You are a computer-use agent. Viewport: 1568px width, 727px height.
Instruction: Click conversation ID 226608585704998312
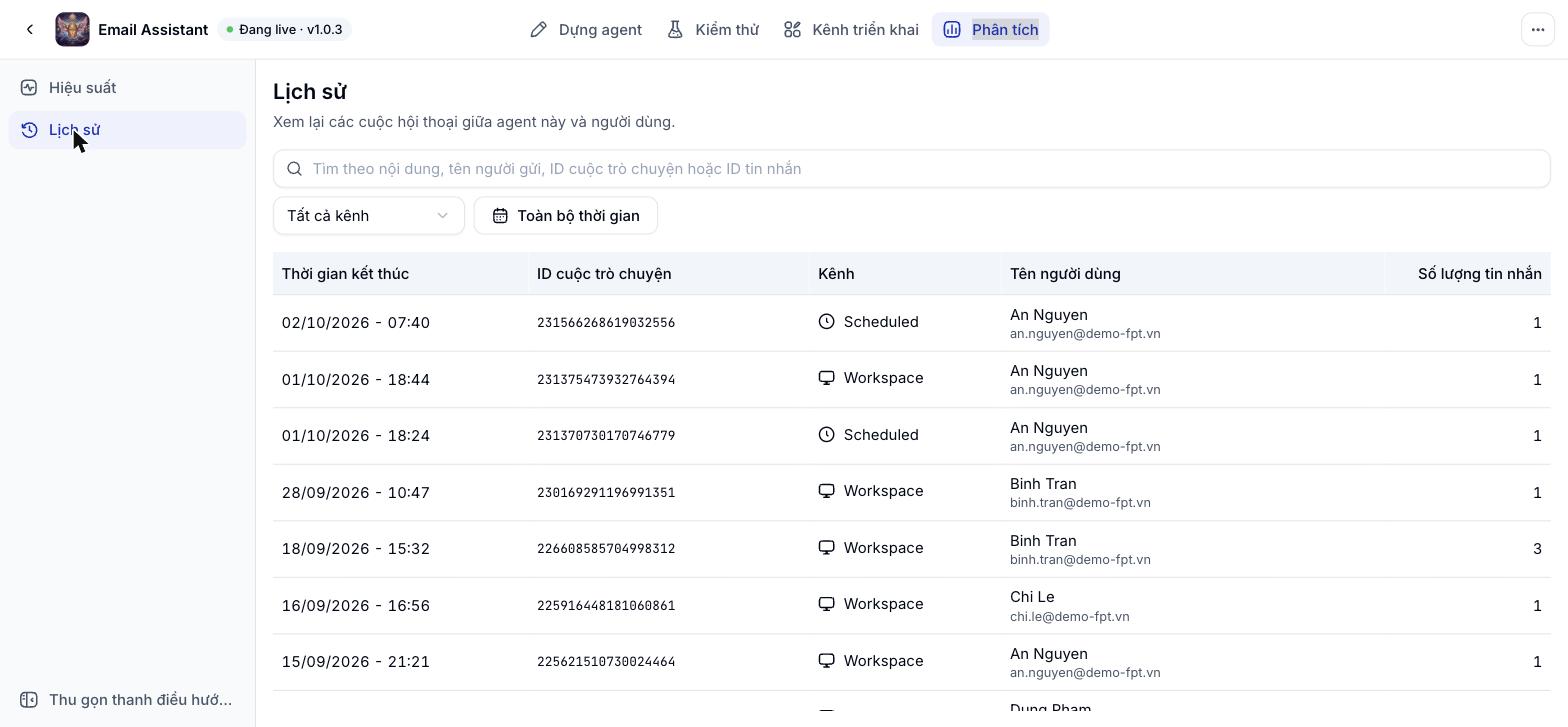tap(606, 549)
